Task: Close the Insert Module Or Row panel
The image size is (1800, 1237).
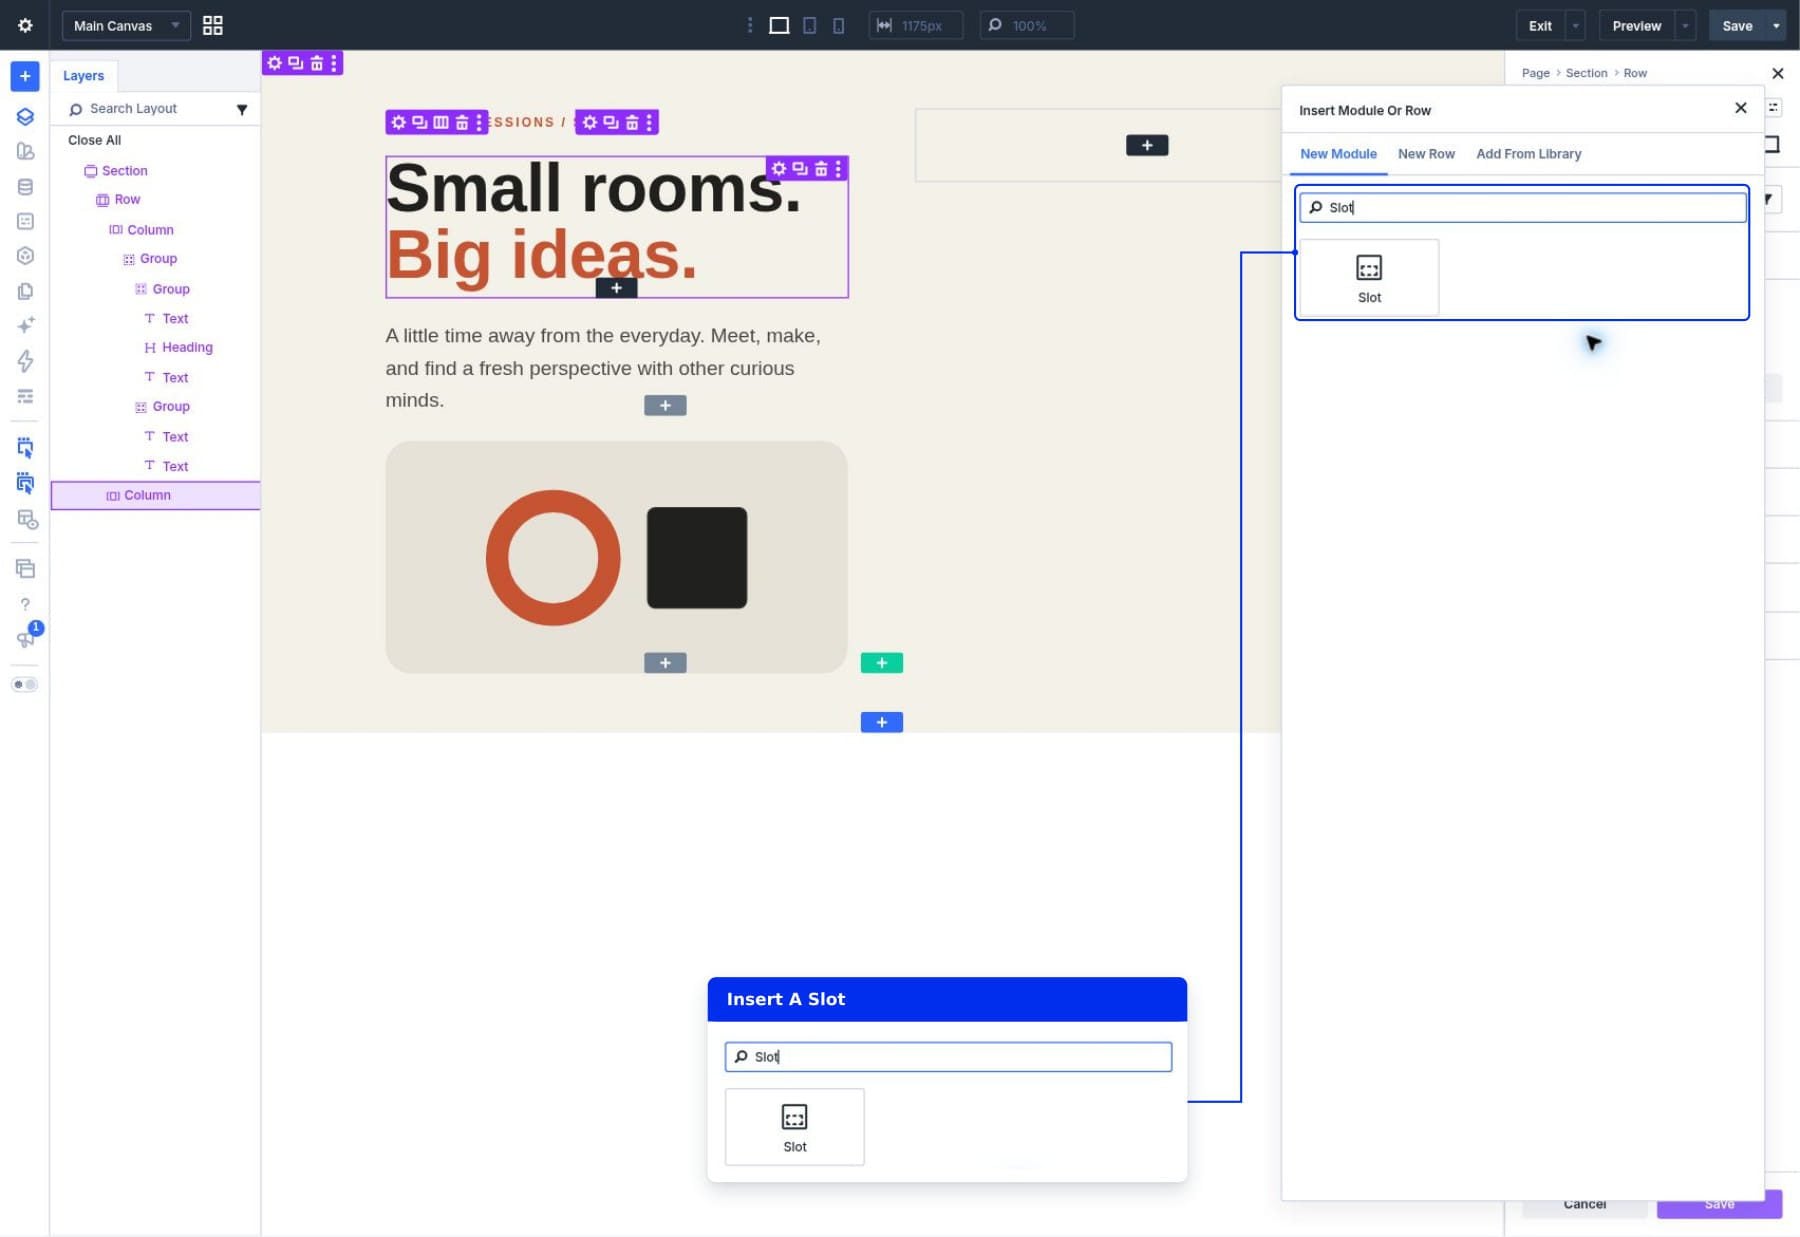Action: 1740,108
